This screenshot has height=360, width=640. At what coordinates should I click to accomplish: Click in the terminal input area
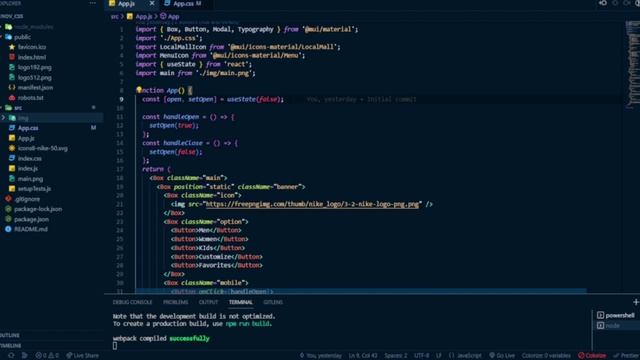(115, 346)
